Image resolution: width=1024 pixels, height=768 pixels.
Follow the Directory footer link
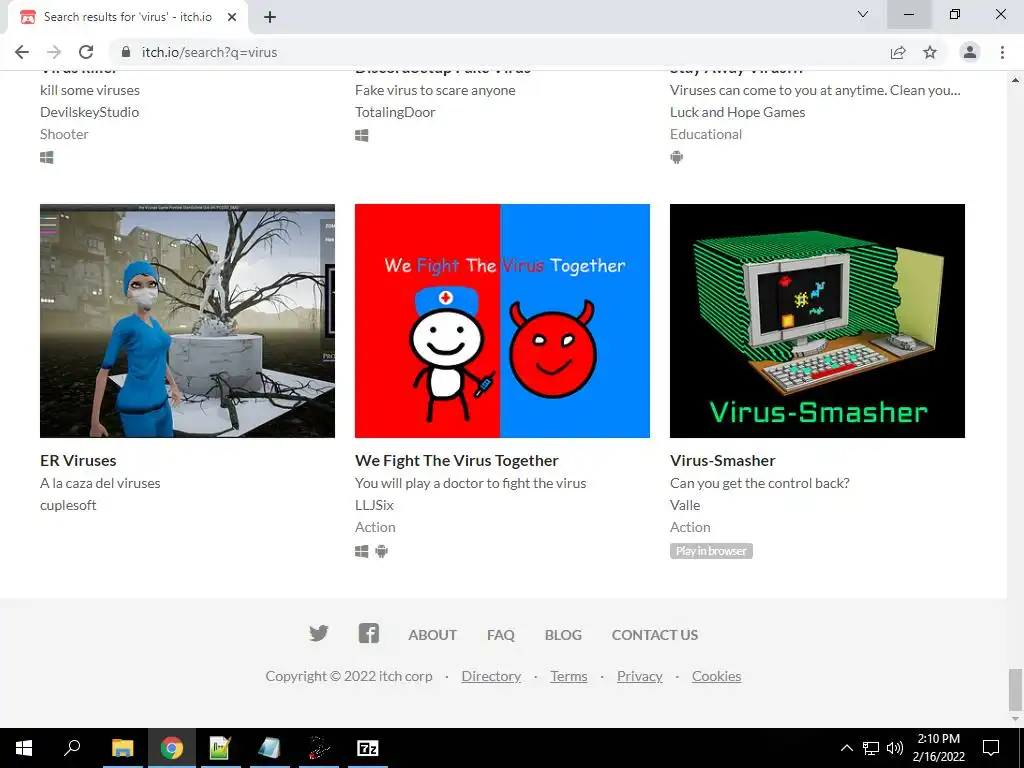491,676
